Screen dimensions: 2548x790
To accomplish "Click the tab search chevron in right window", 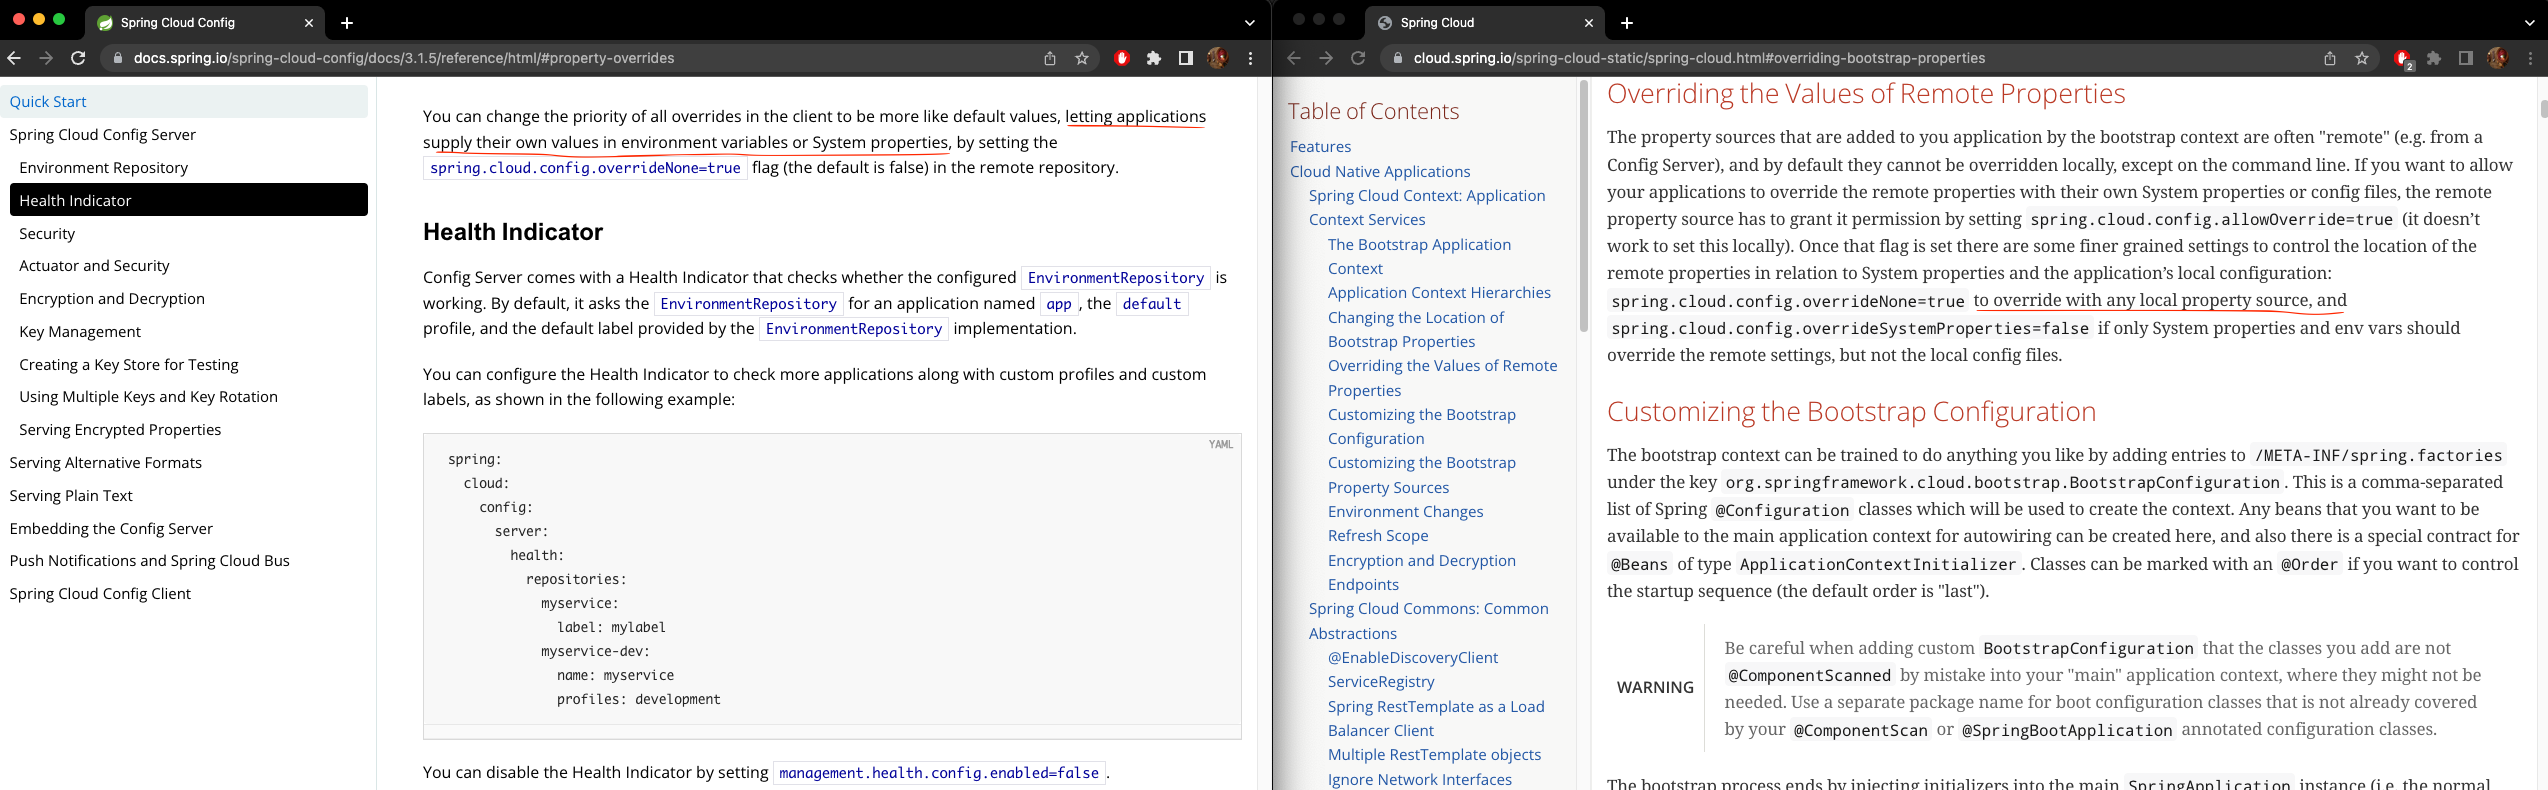I will point(2530,22).
